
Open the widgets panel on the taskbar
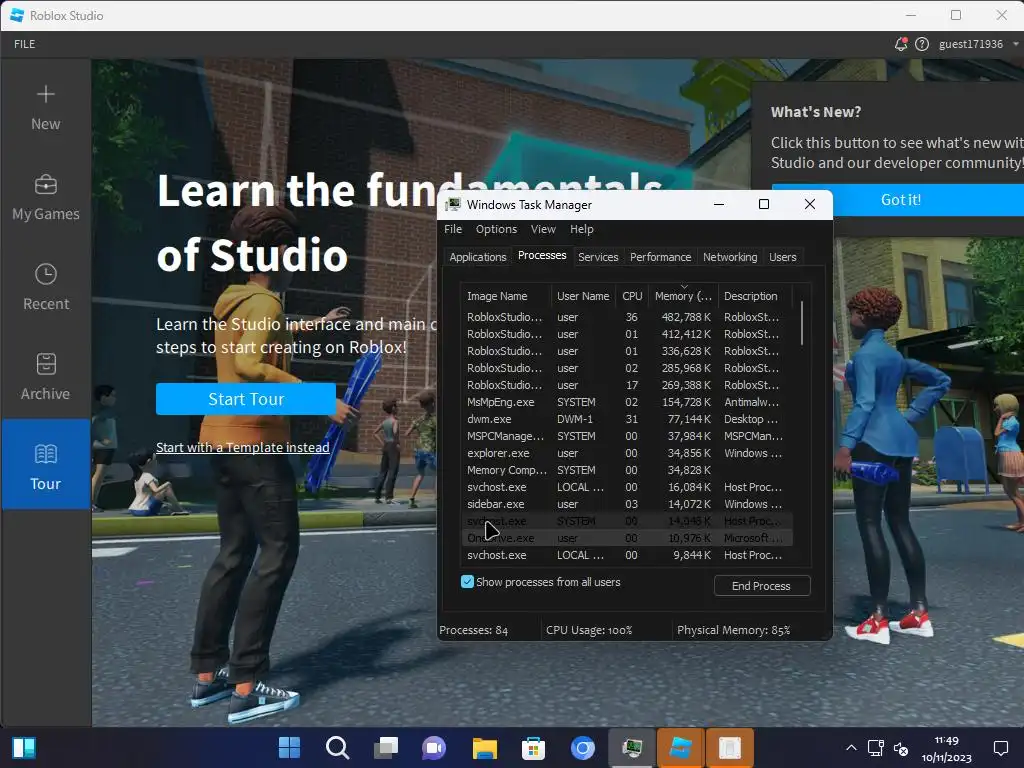tap(24, 747)
